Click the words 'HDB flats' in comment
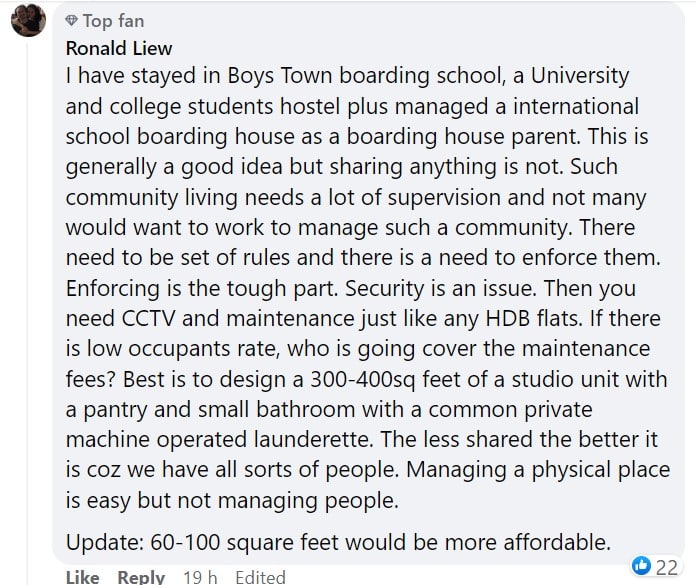The width and height of the screenshot is (696, 585). click(533, 318)
